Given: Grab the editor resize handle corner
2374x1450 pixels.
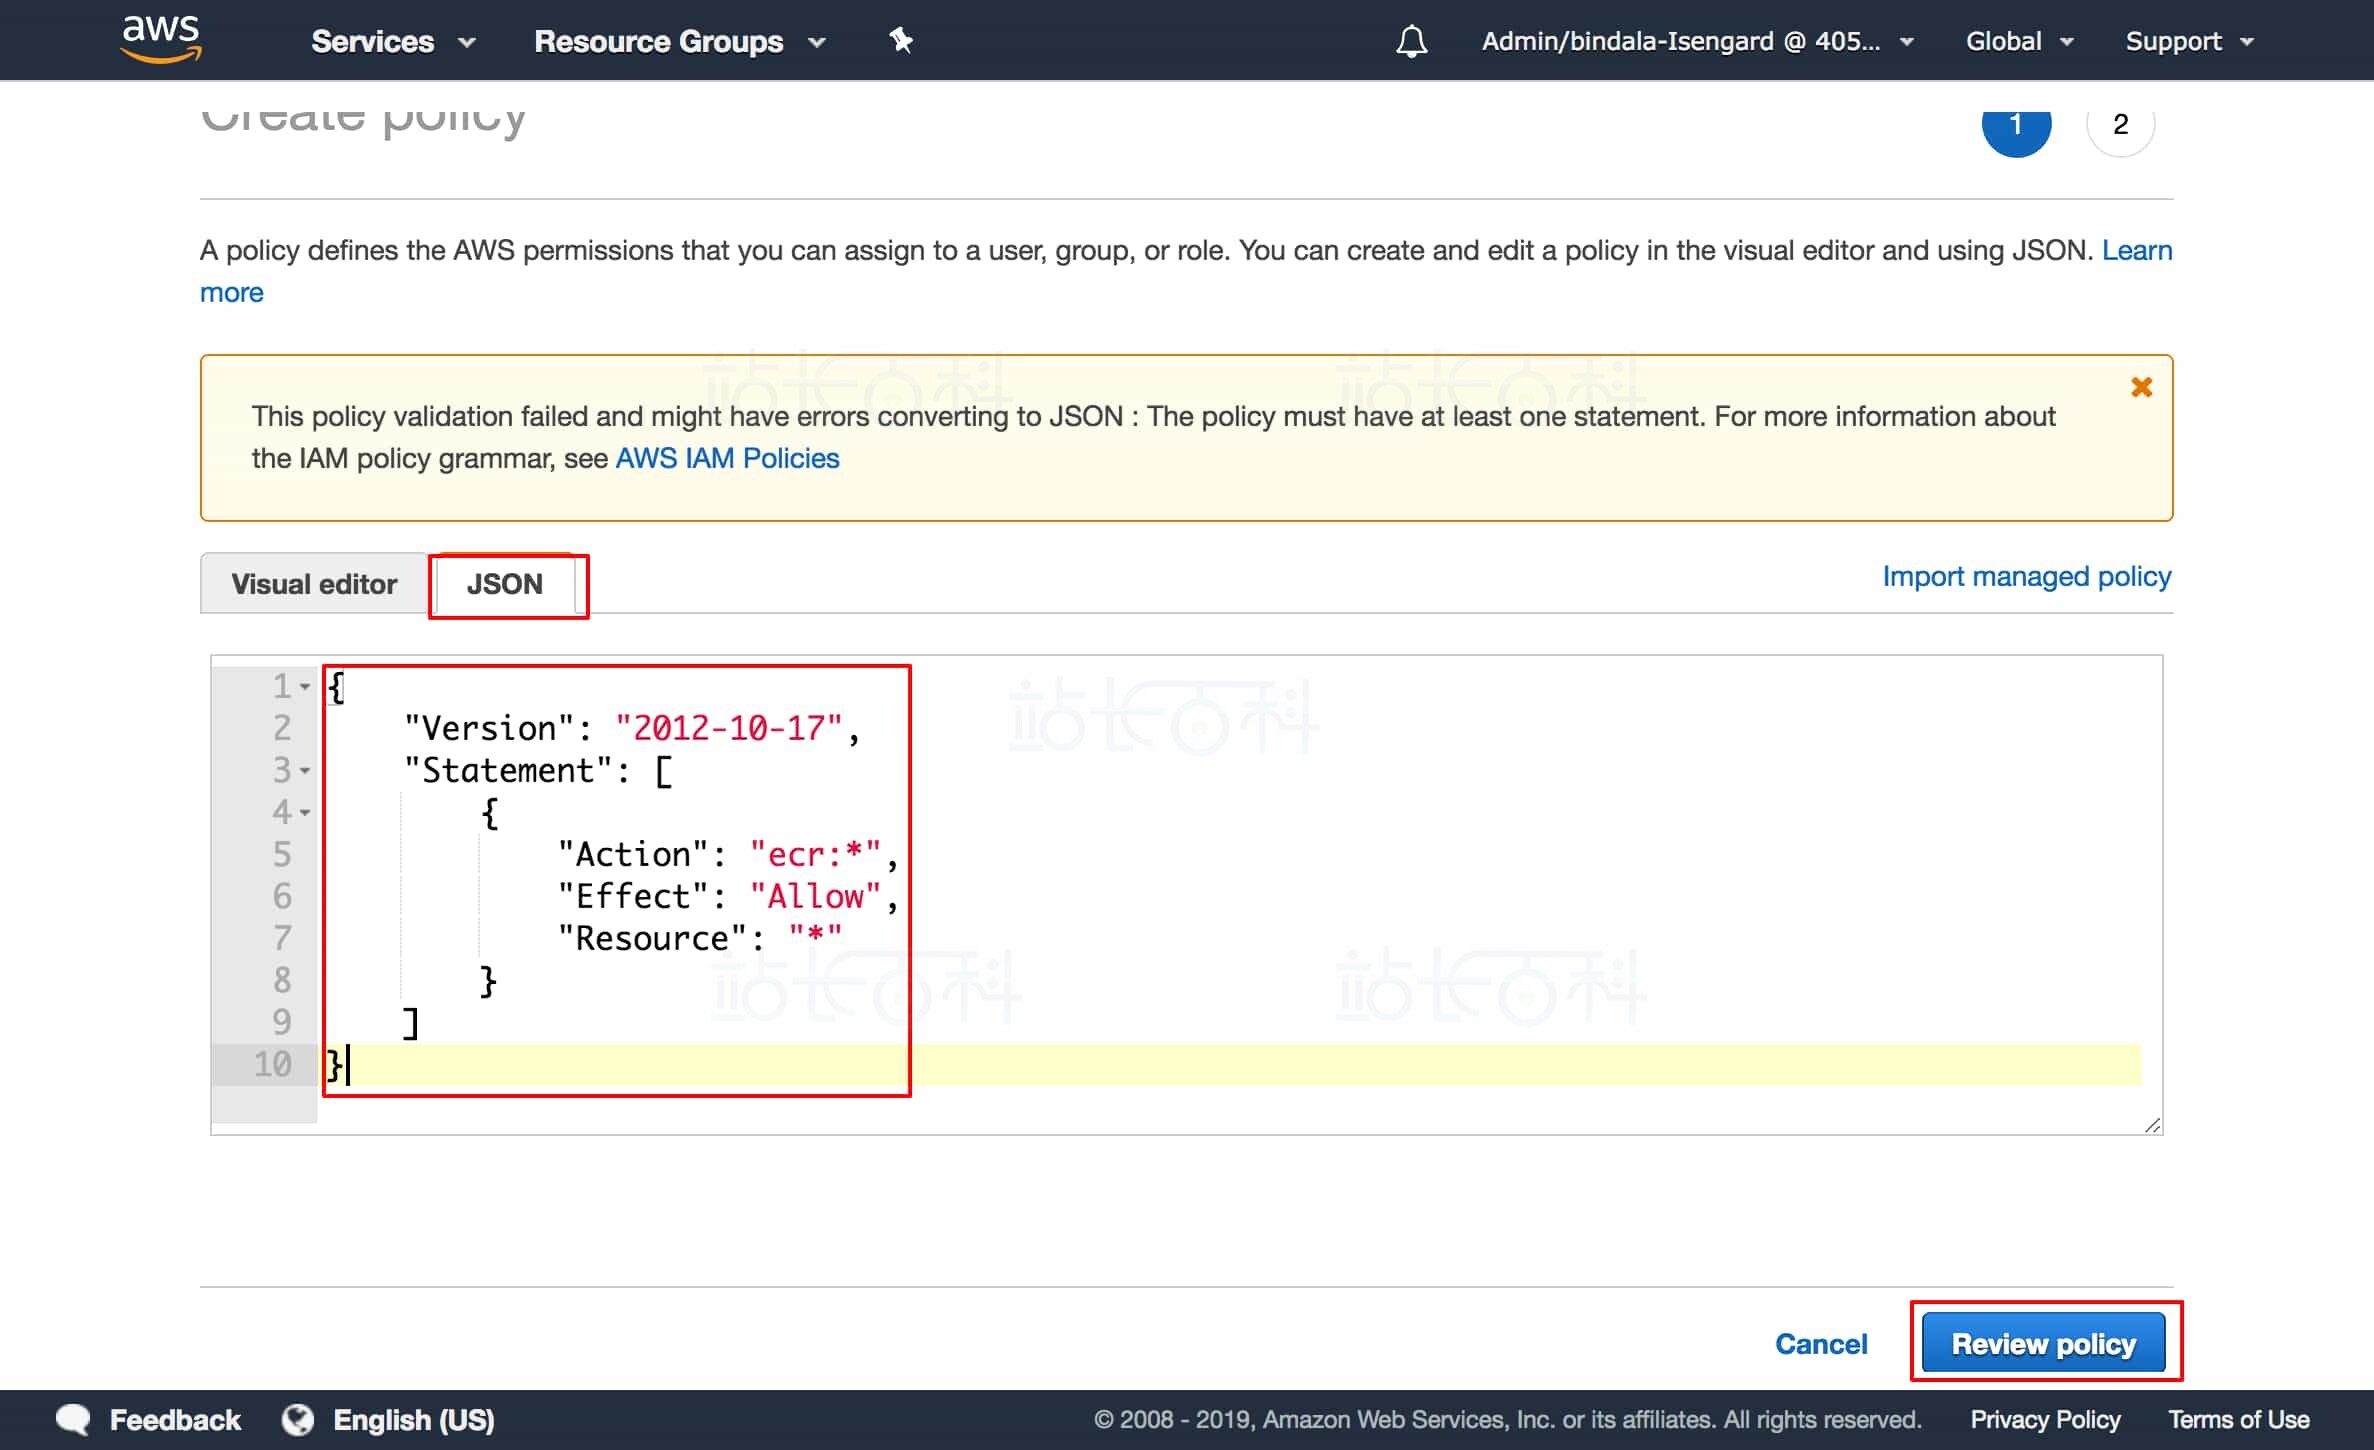Looking at the screenshot, I should pos(2152,1125).
